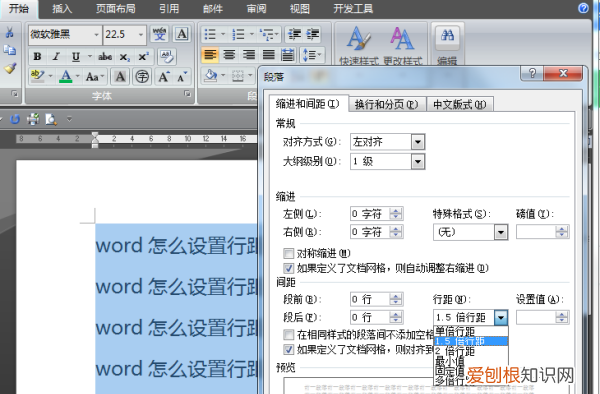Open the font name dropdown 微软雅黑
The image size is (600, 394).
tap(96, 35)
